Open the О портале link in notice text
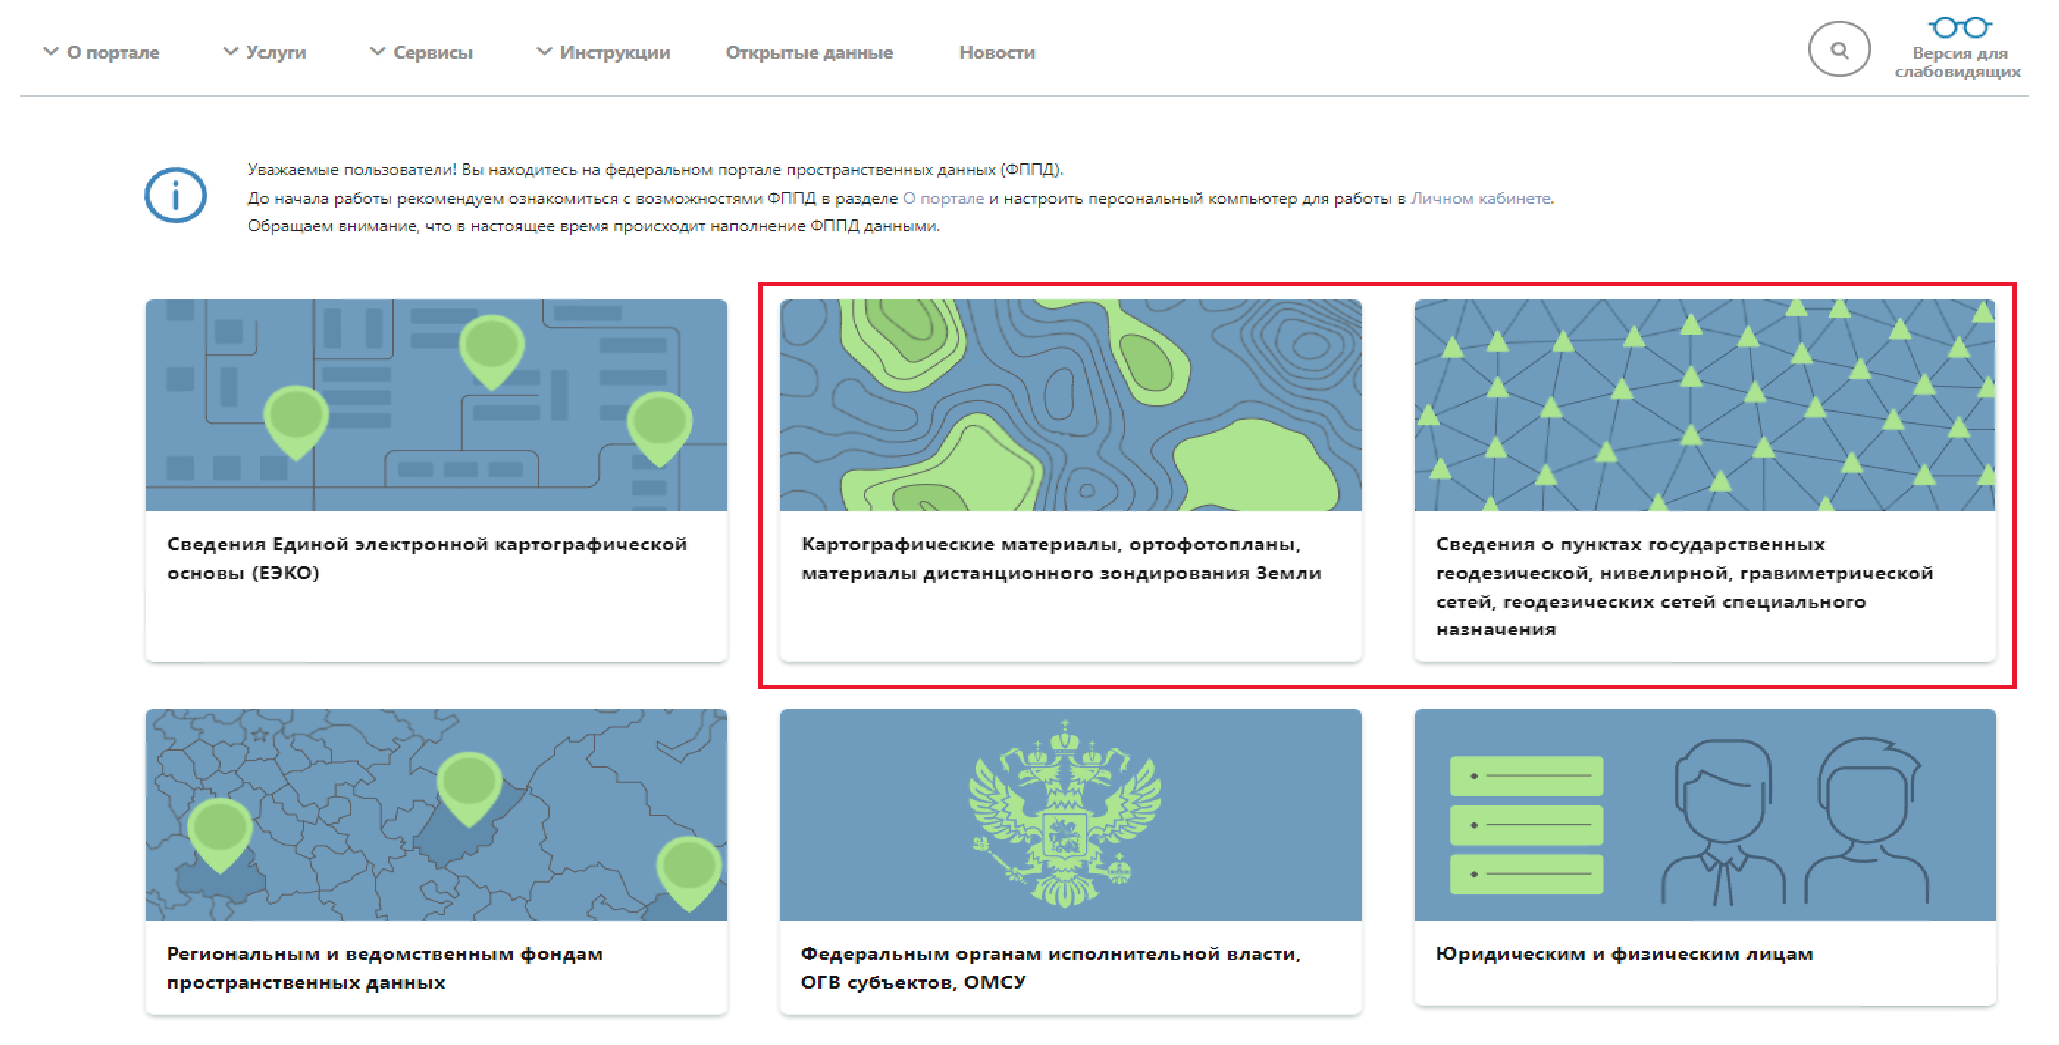This screenshot has width=2059, height=1045. 946,199
